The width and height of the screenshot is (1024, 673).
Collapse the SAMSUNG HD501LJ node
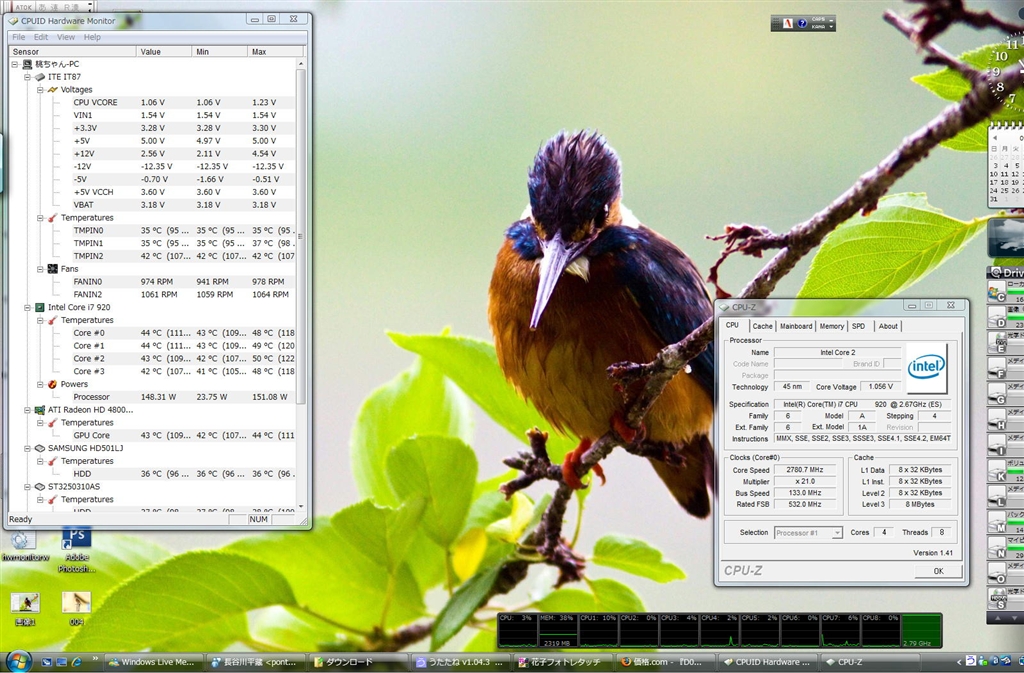point(27,448)
